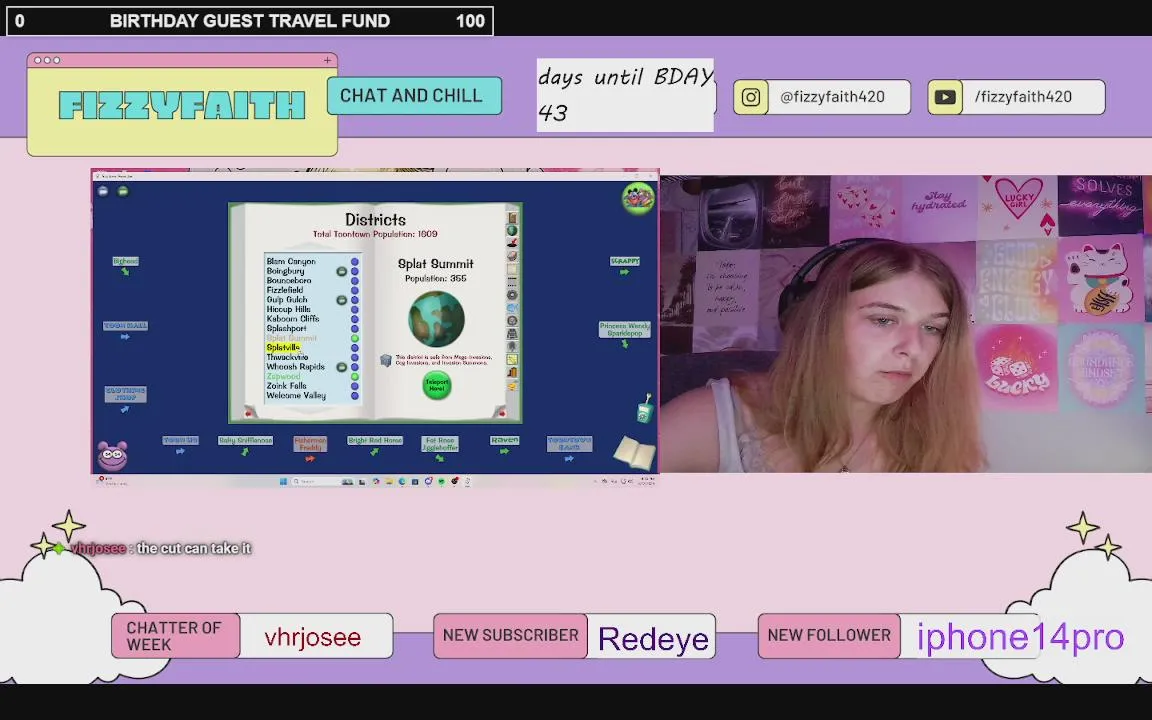This screenshot has height=720, width=1152.
Task: Click the Bighead nametag
Action: coord(126,262)
